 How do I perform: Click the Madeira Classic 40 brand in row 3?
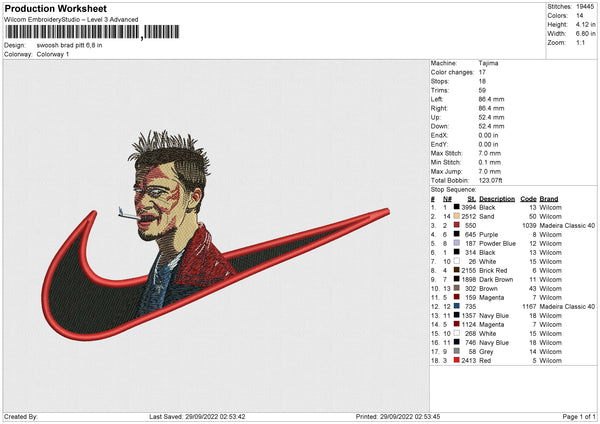[x=567, y=225]
